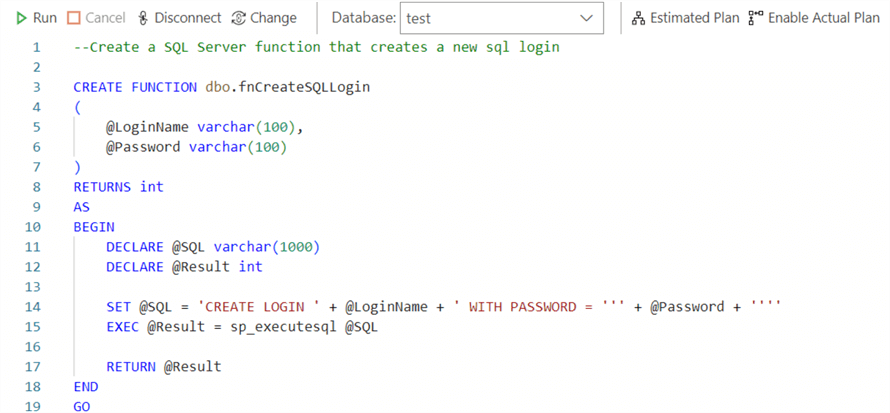The image size is (890, 413).
Task: Click line number 14 in the gutter
Action: [x=34, y=307]
